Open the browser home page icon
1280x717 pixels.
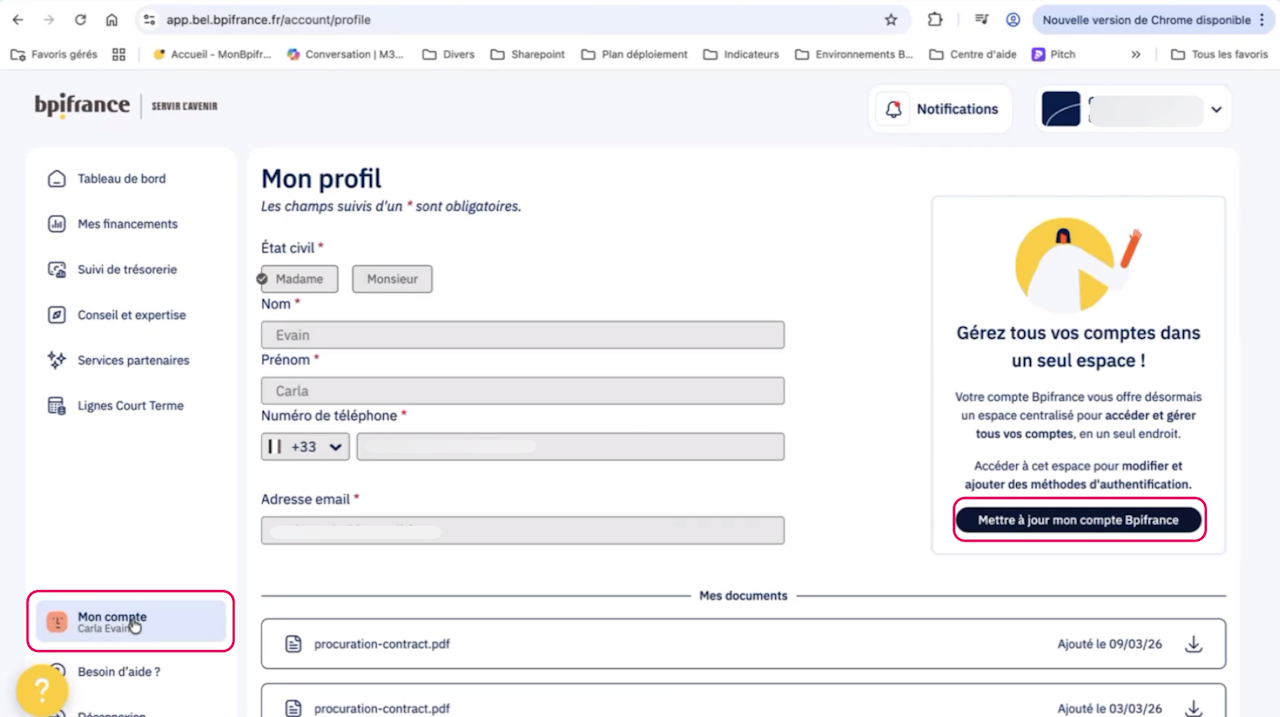112,20
